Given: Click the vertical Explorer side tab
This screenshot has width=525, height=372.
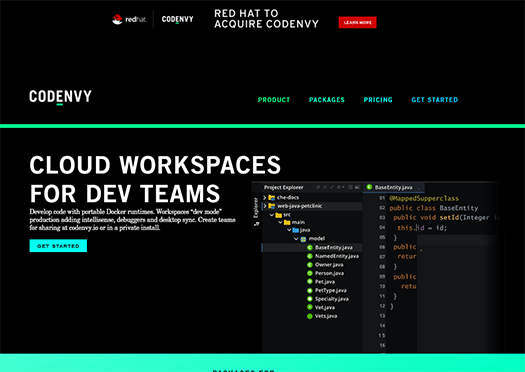Looking at the screenshot, I should point(256,208).
